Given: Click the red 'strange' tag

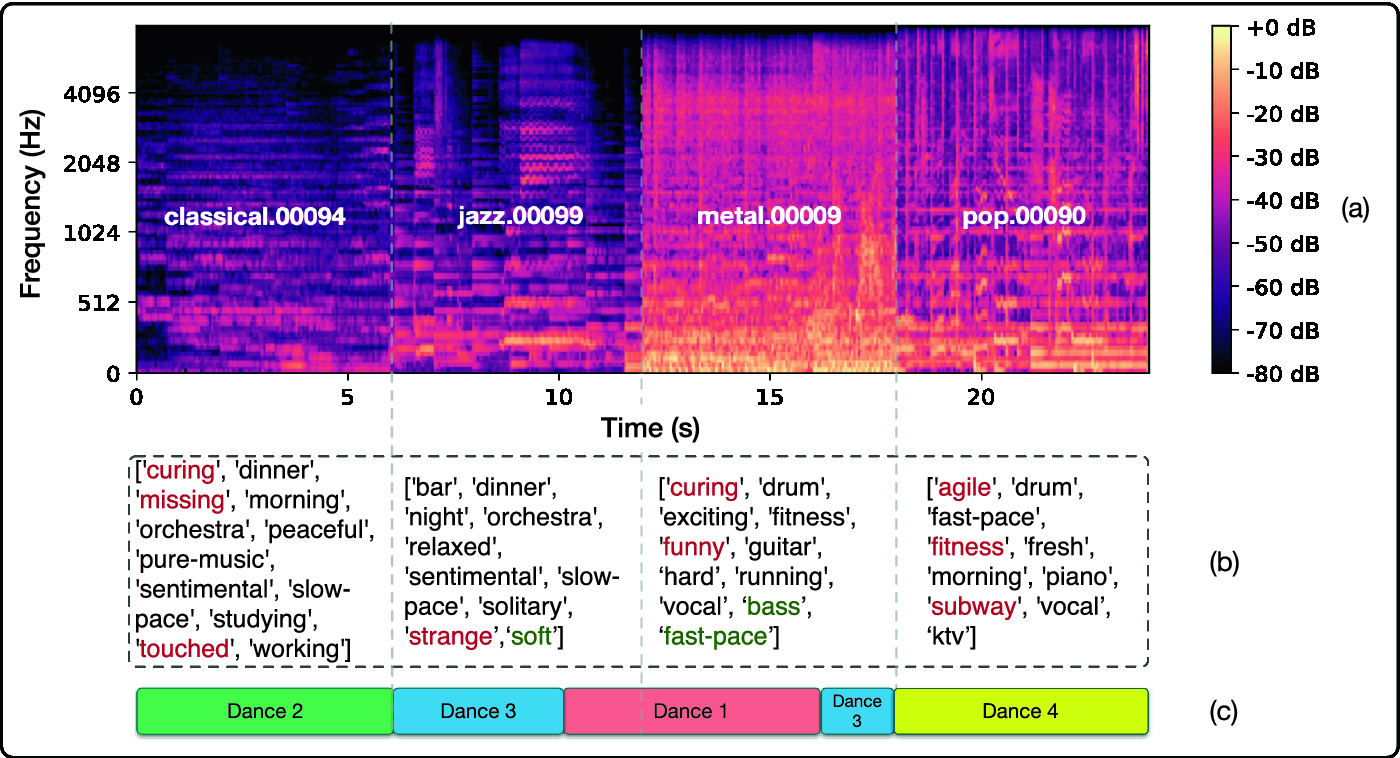Looking at the screenshot, I should [x=450, y=638].
